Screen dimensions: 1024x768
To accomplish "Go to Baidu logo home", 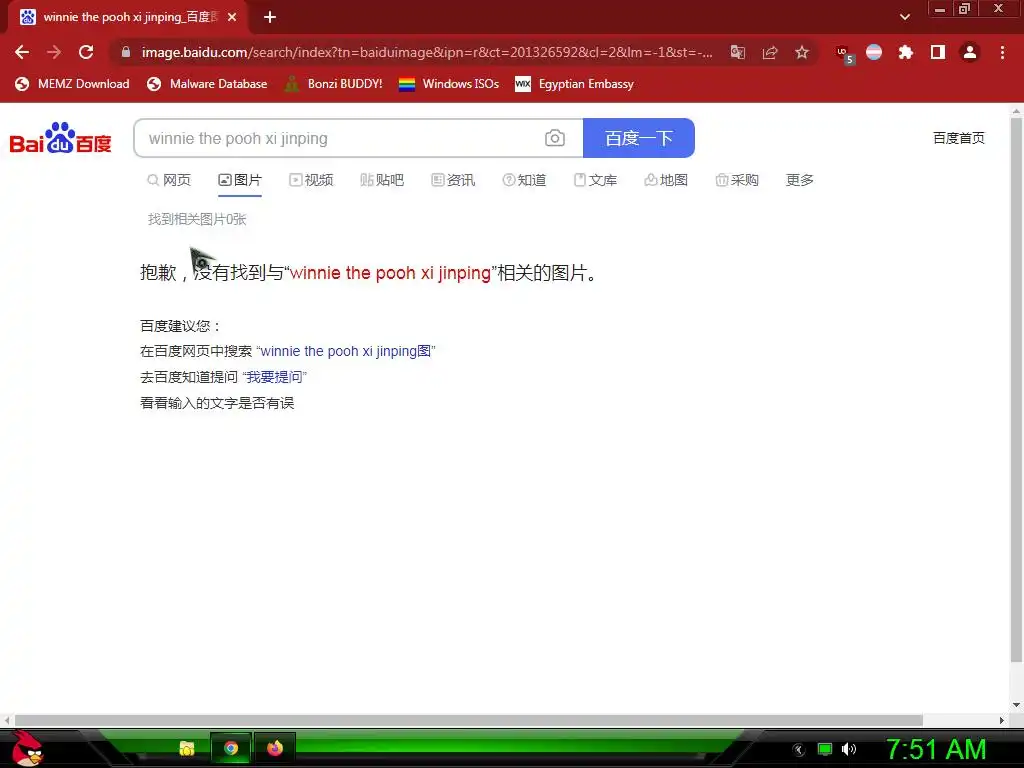I will click(x=60, y=138).
